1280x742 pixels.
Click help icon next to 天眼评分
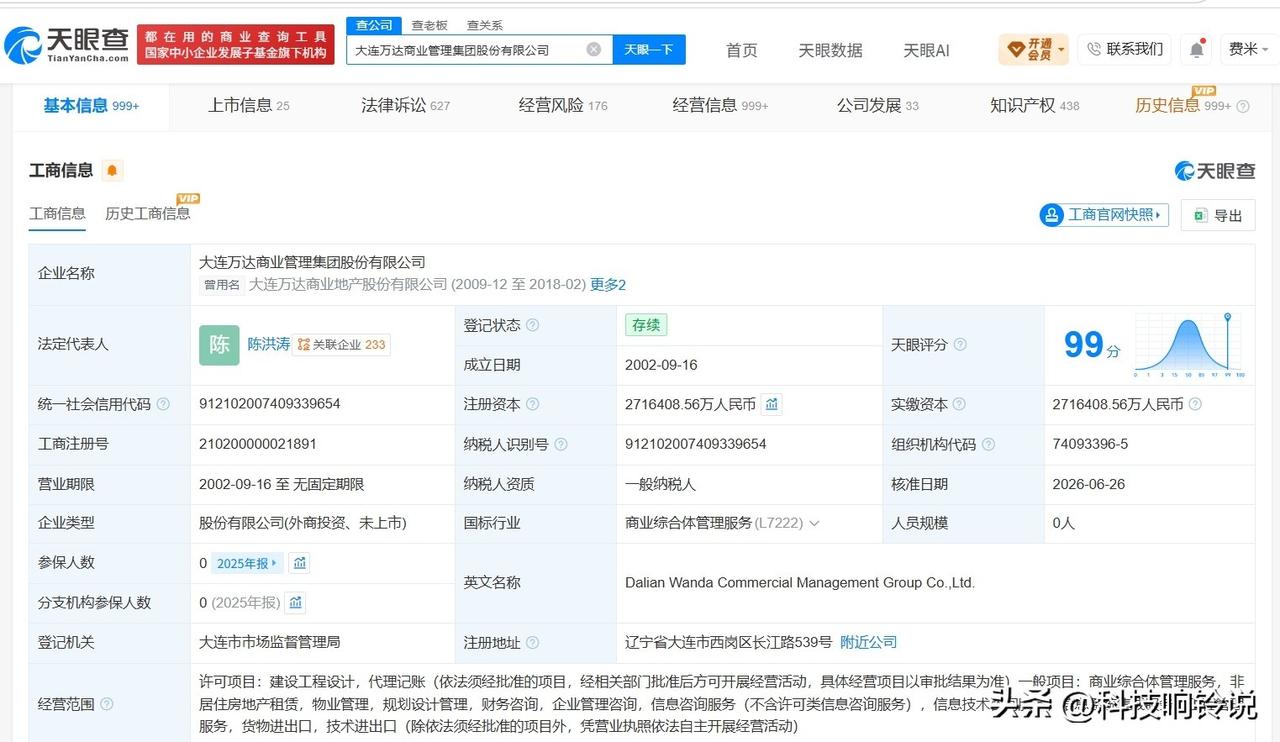[960, 345]
